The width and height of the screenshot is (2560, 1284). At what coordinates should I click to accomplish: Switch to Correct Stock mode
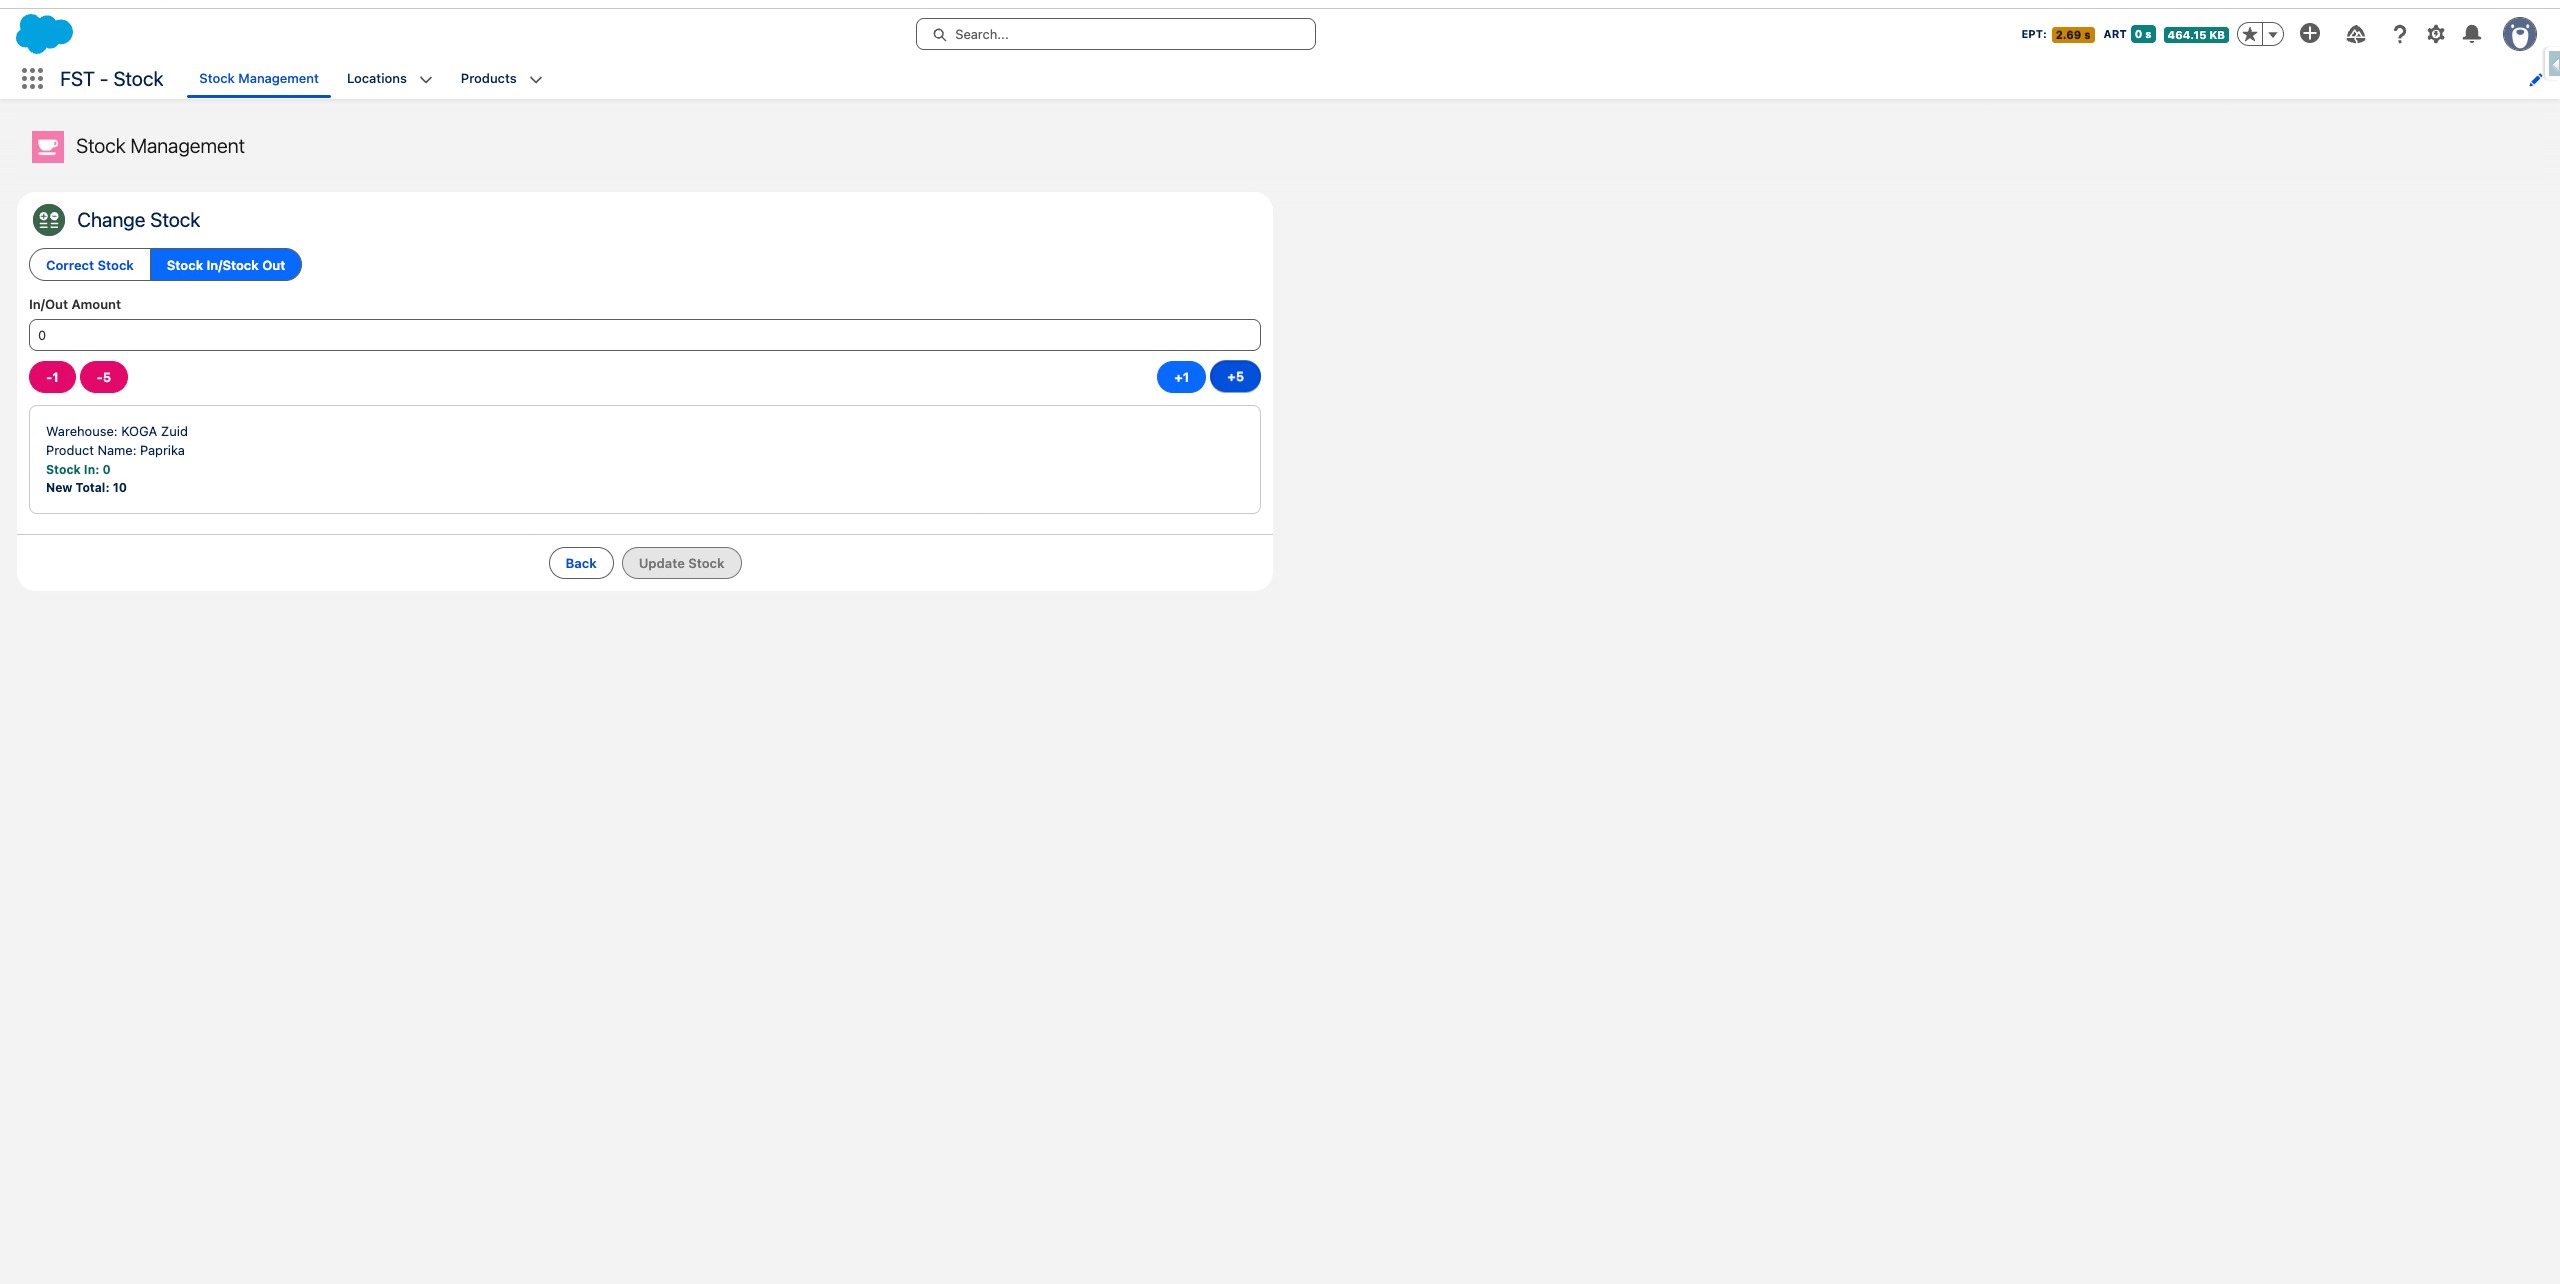tap(90, 265)
